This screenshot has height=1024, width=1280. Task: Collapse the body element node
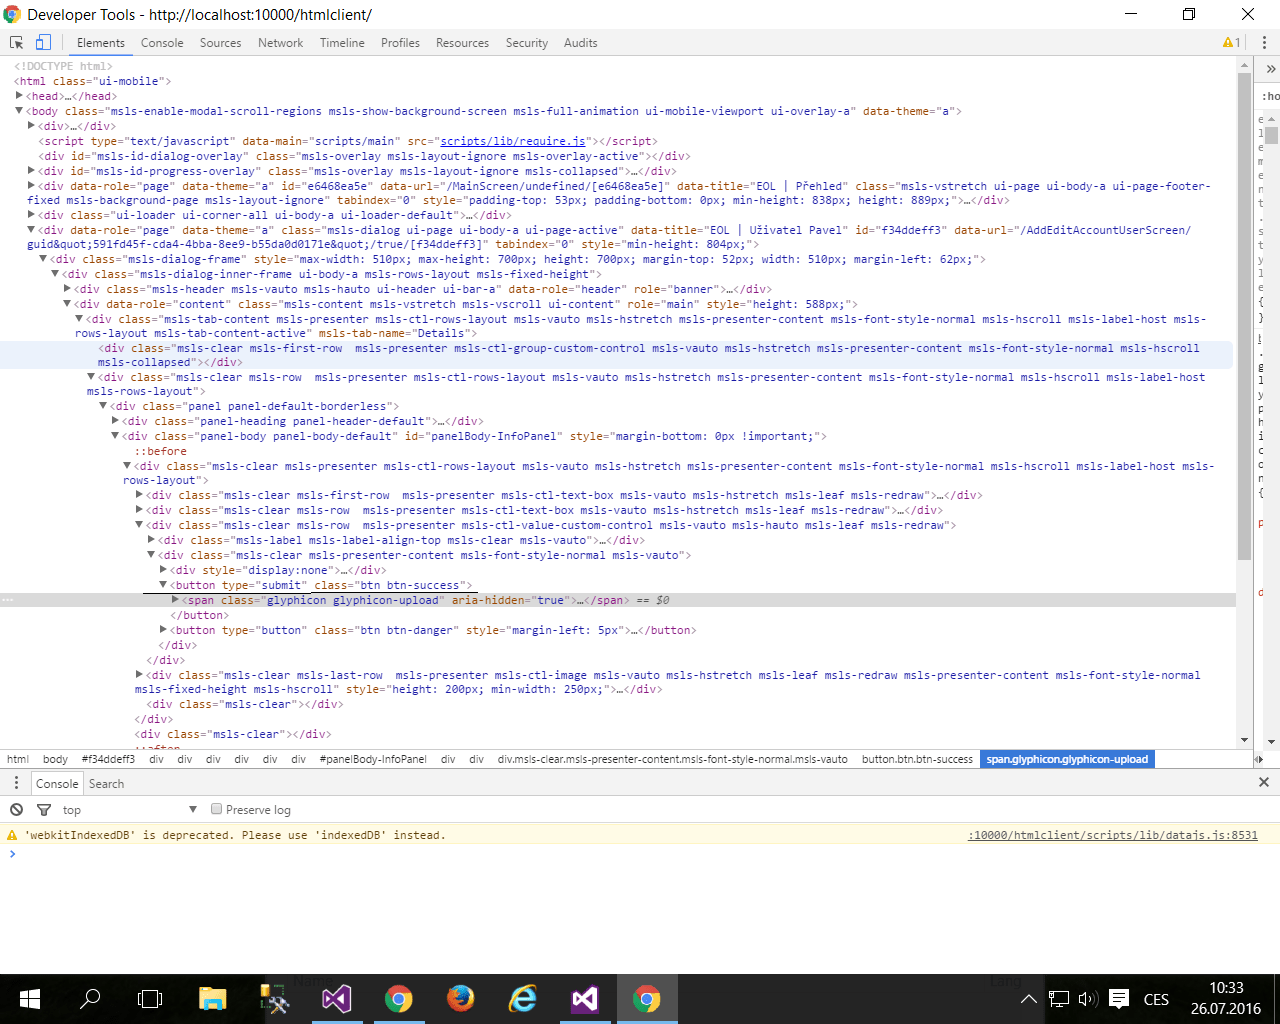(x=20, y=111)
